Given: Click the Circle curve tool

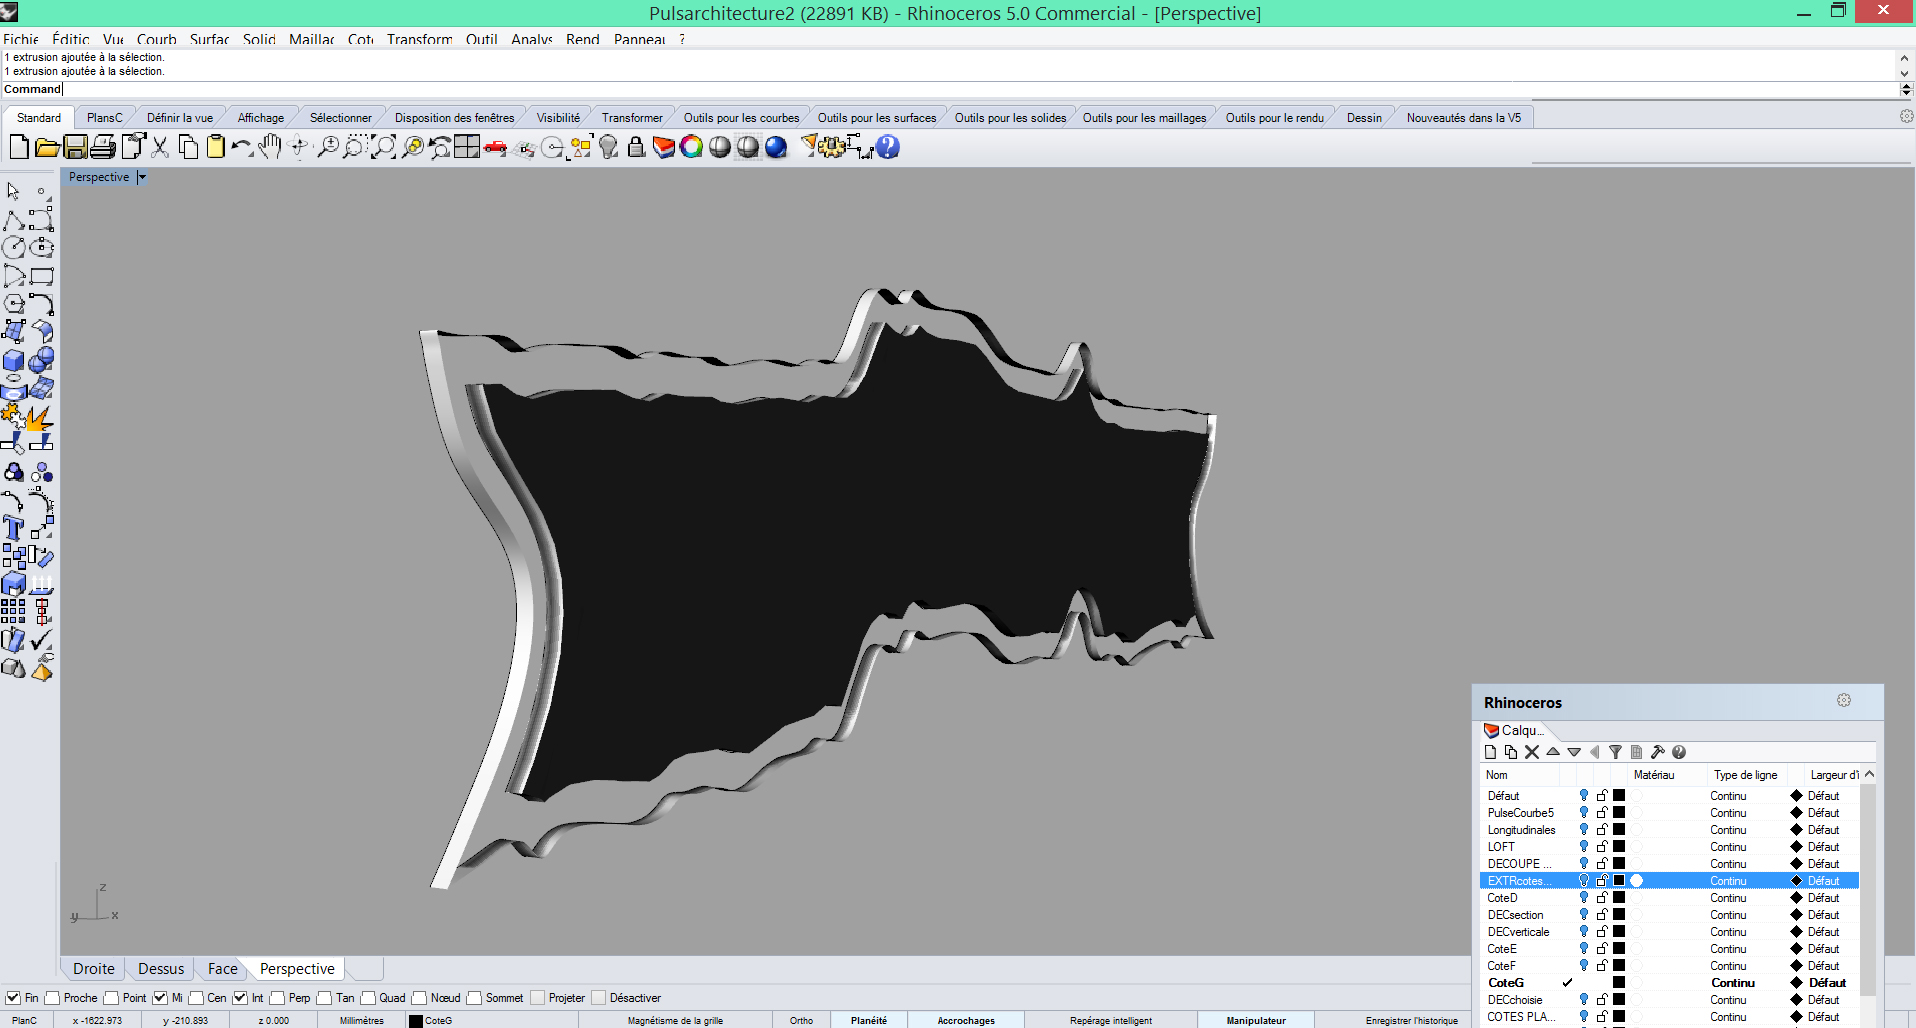Looking at the screenshot, I should (14, 248).
